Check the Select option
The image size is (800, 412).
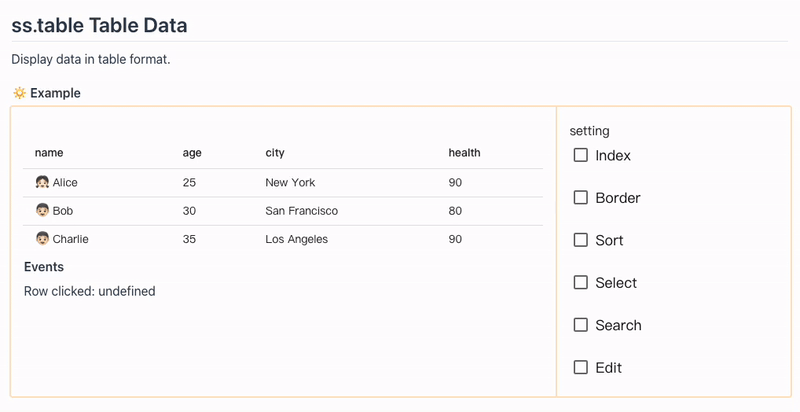click(x=581, y=283)
